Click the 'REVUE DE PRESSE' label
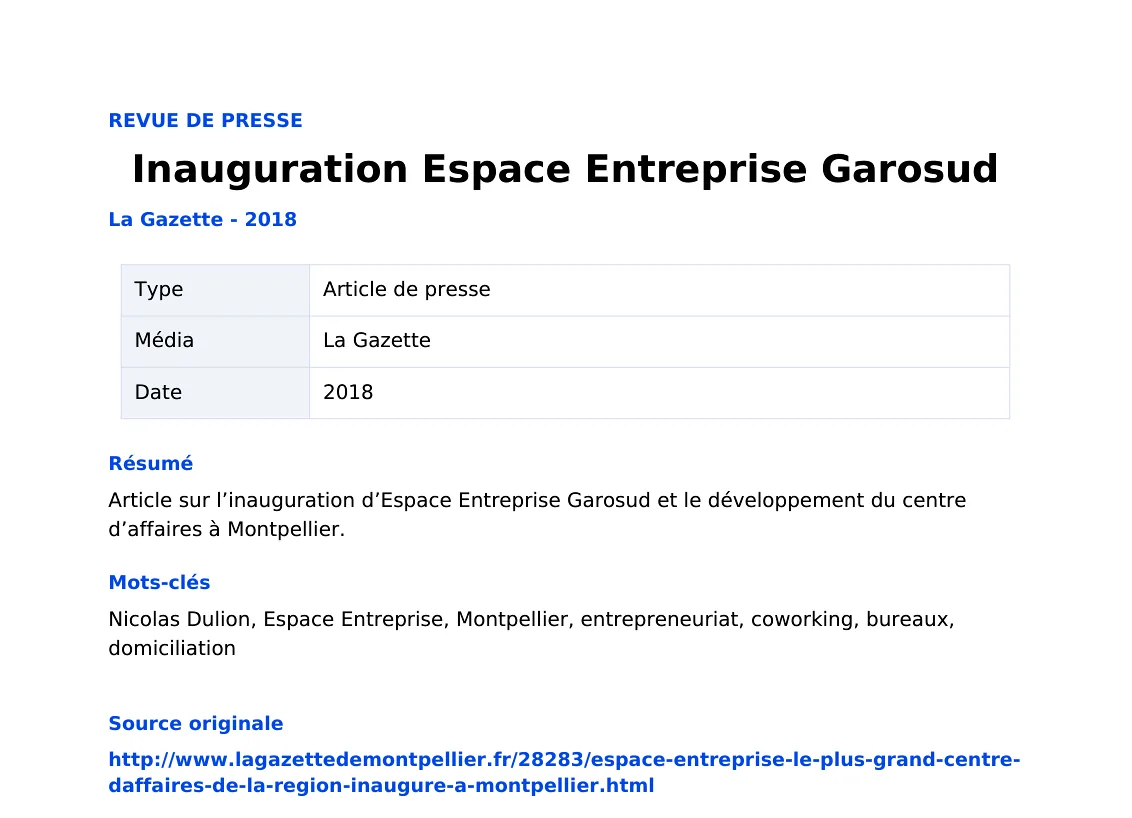 point(206,121)
